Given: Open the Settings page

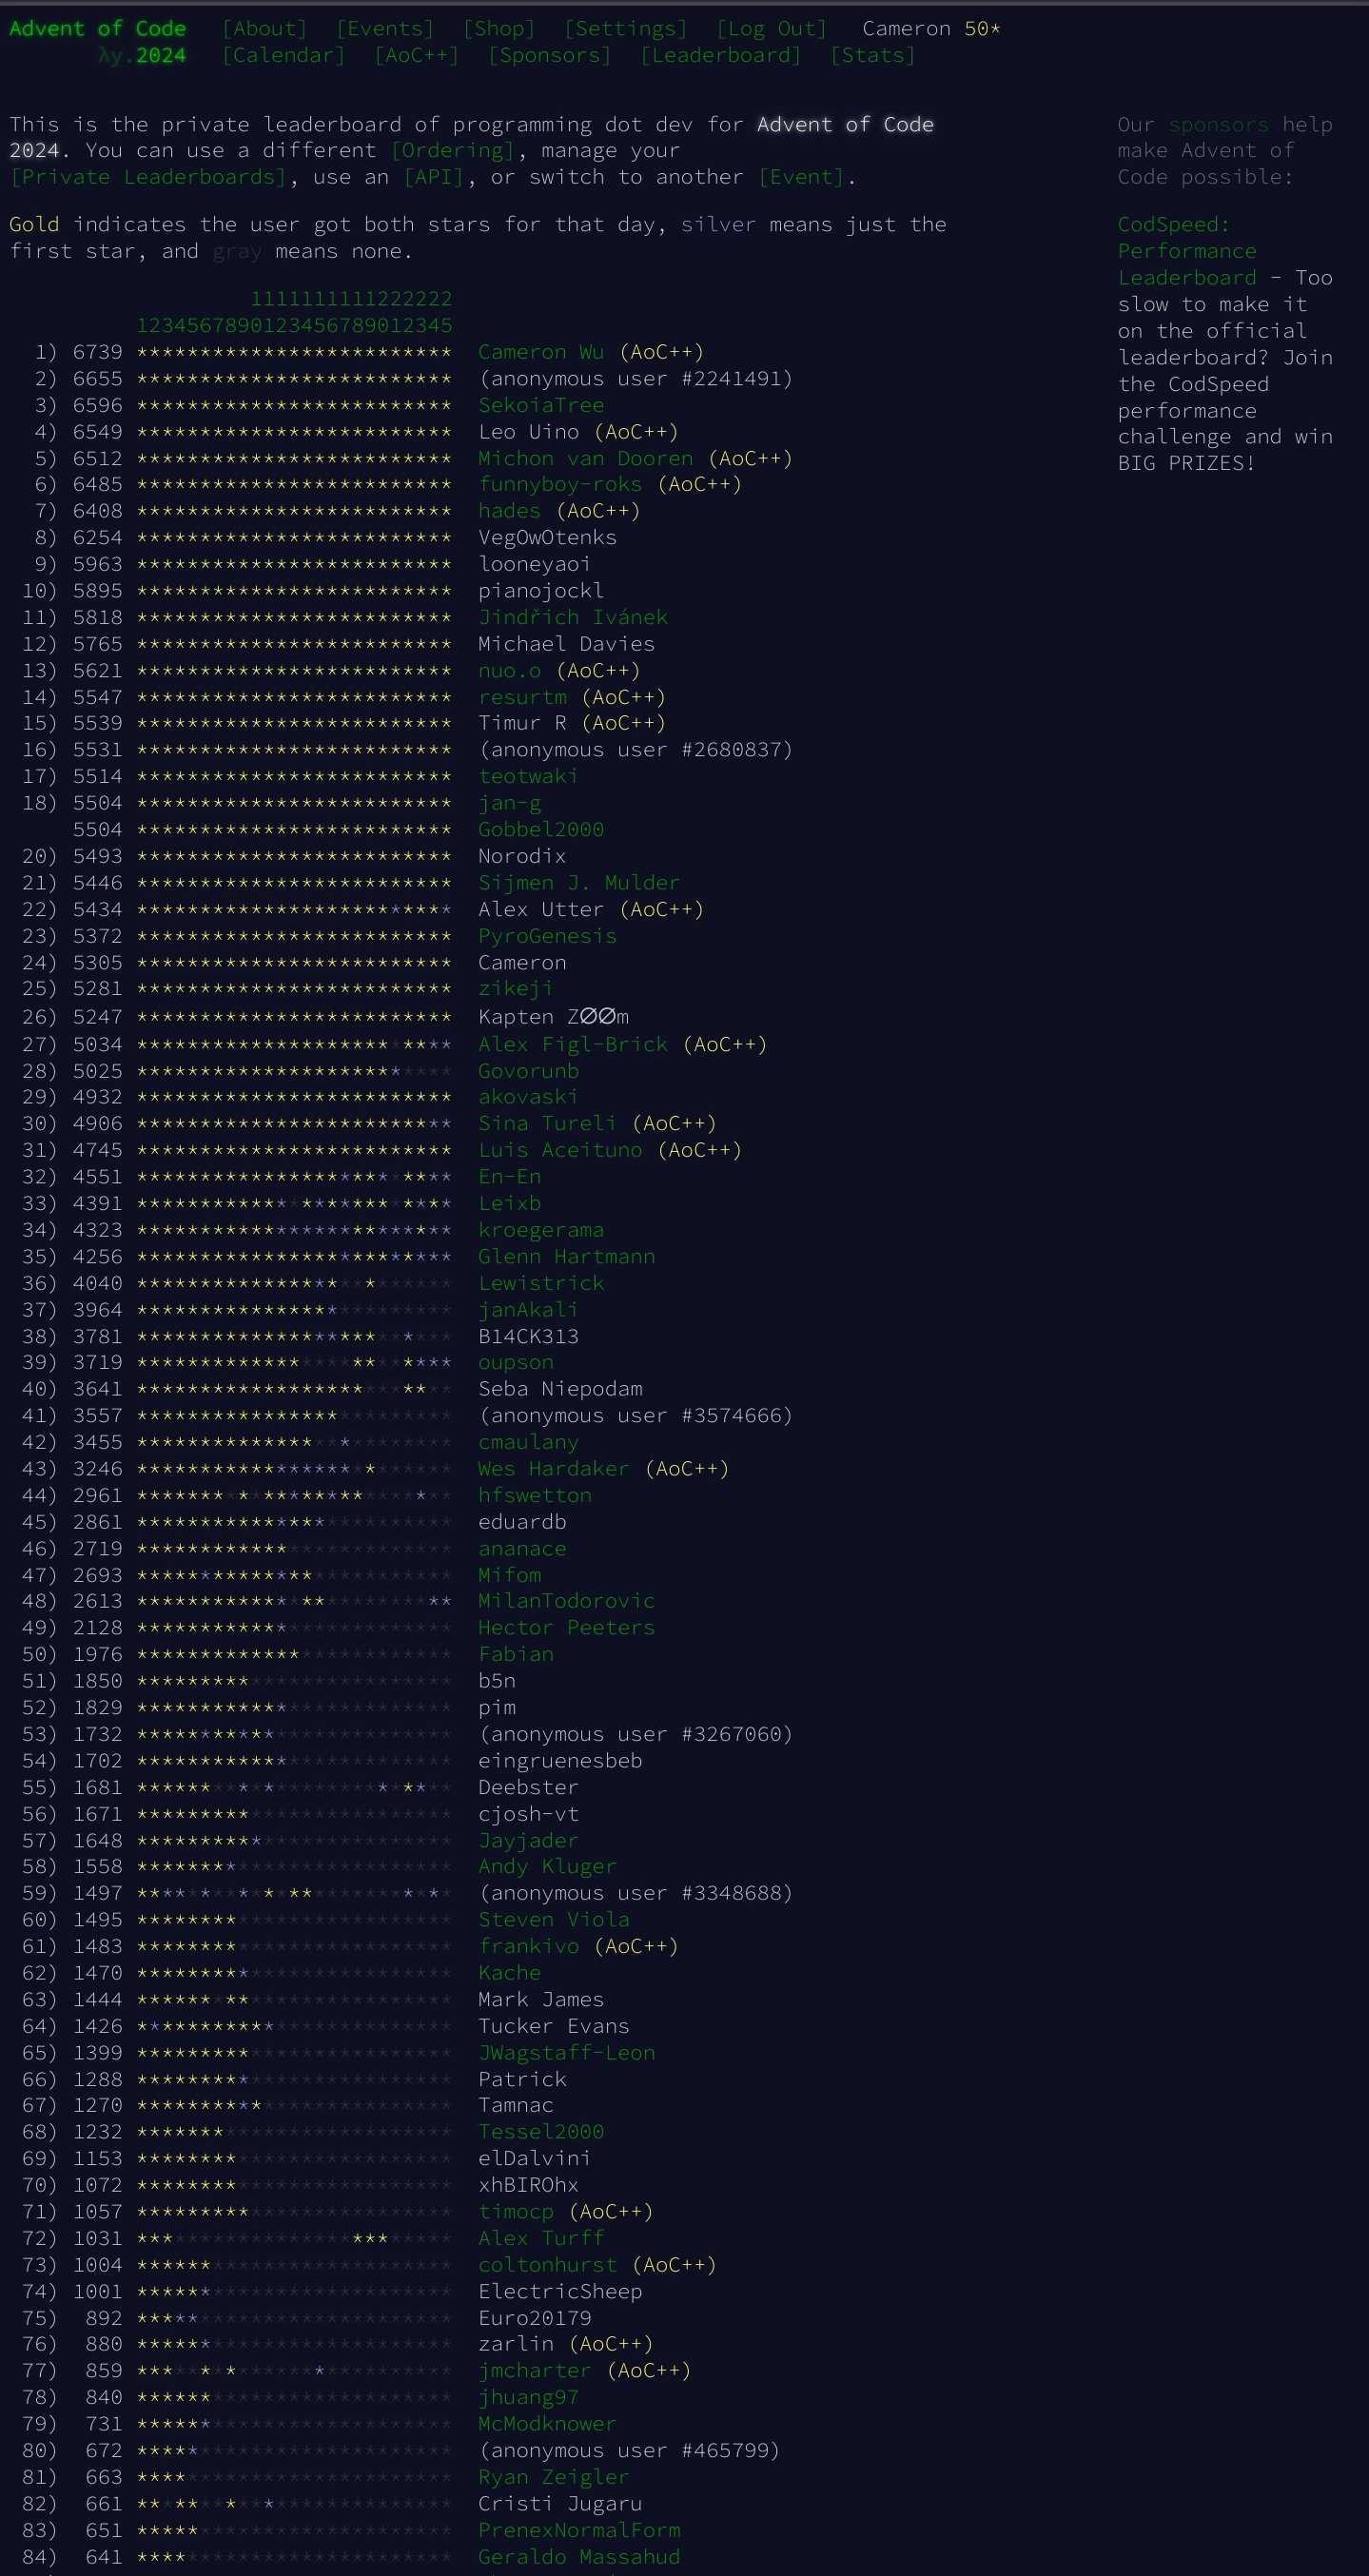Looking at the screenshot, I should coord(625,28).
